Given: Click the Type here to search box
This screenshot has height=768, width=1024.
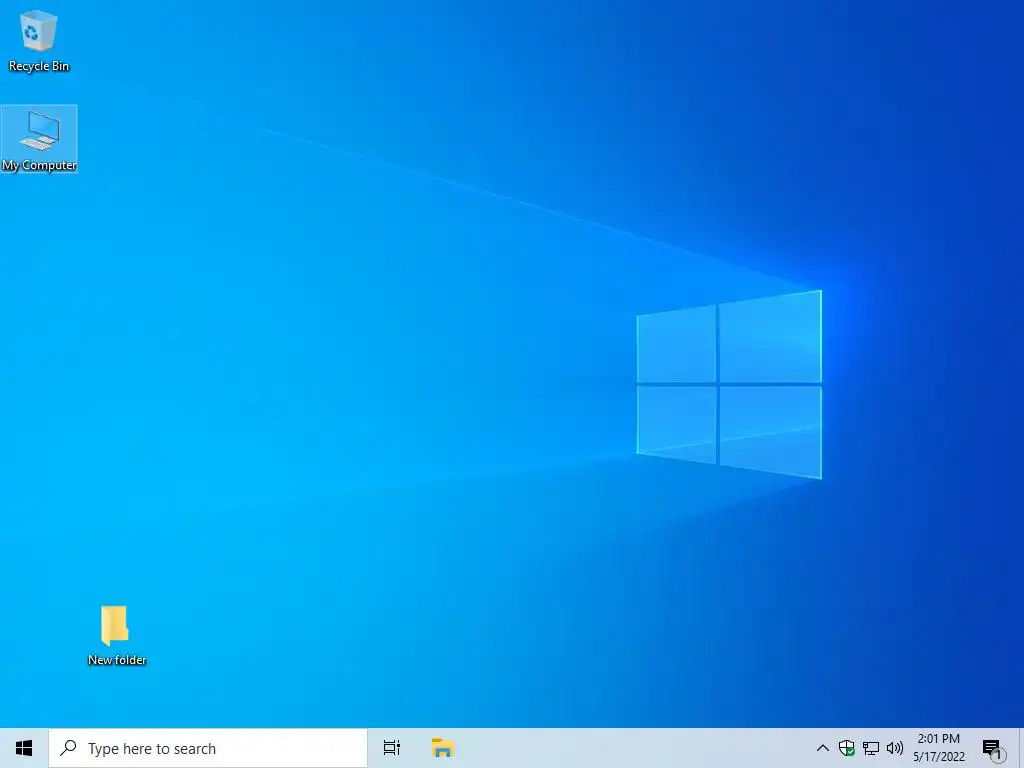Looking at the screenshot, I should point(208,748).
